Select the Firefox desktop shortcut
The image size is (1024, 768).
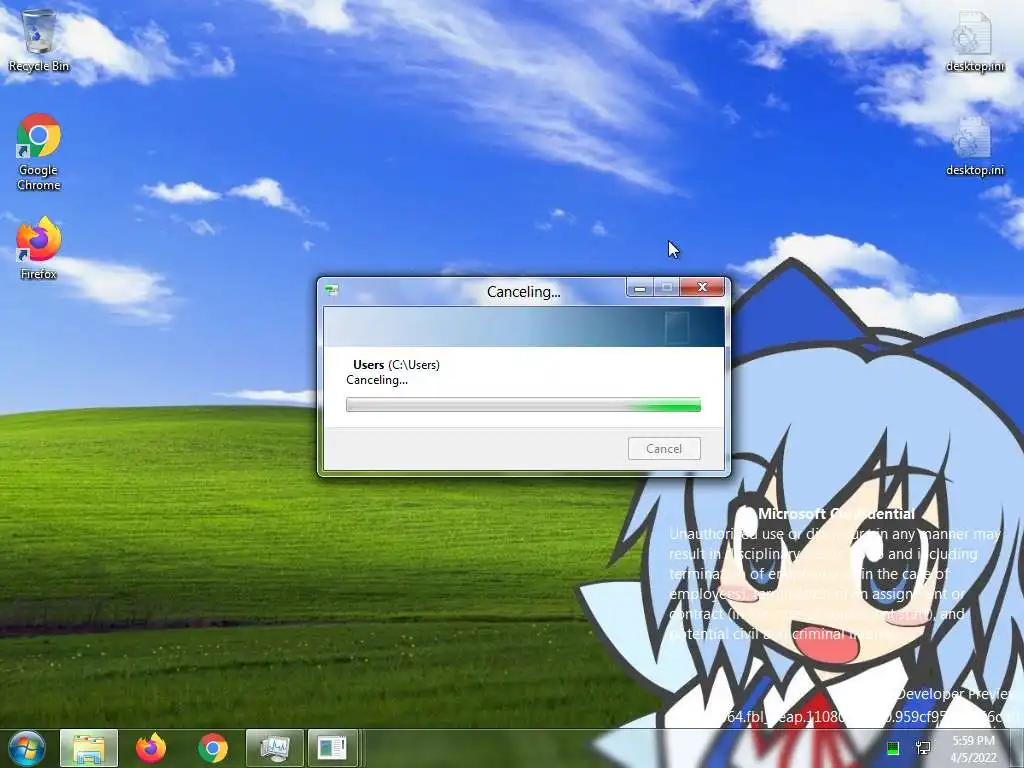[39, 248]
